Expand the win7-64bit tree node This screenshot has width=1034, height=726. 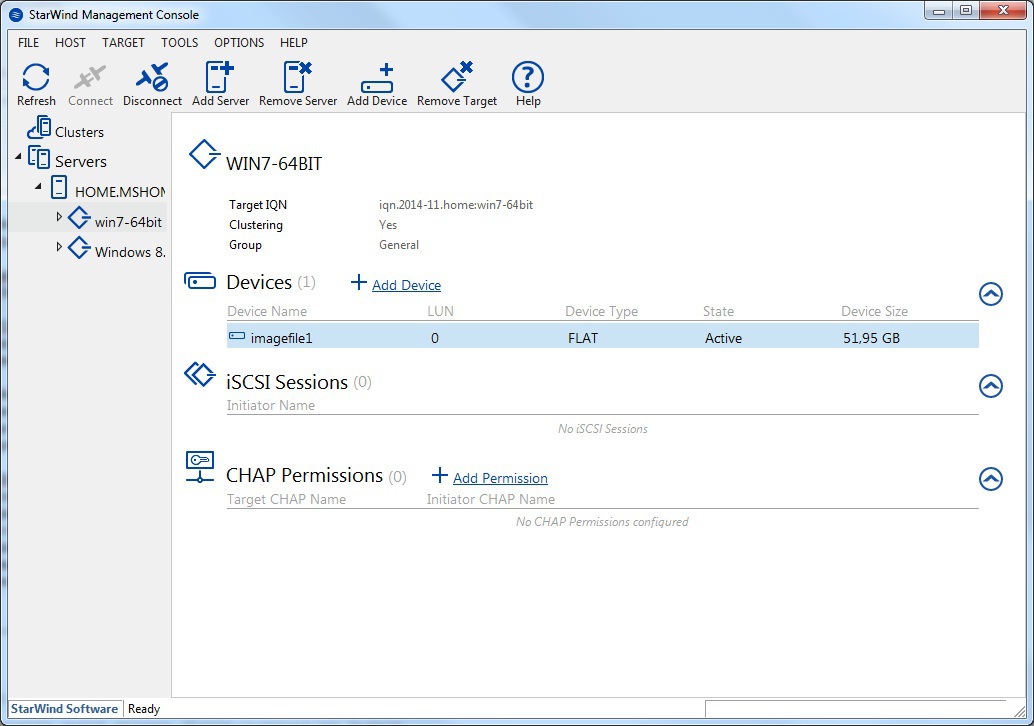(x=59, y=216)
